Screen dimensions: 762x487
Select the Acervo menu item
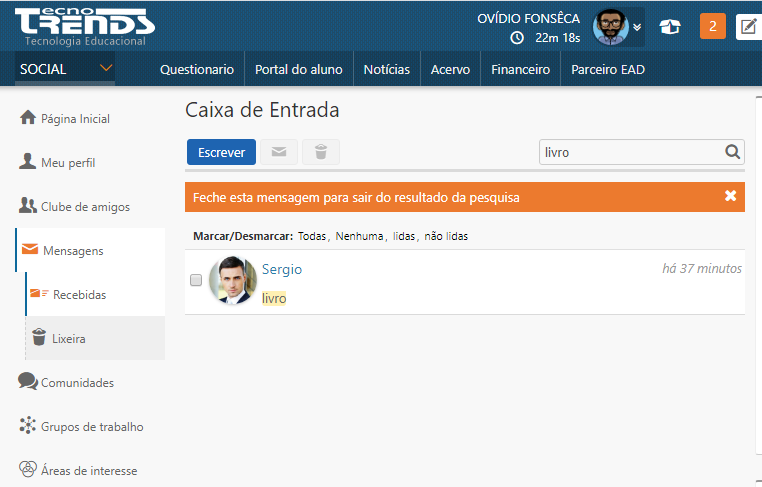click(x=450, y=70)
